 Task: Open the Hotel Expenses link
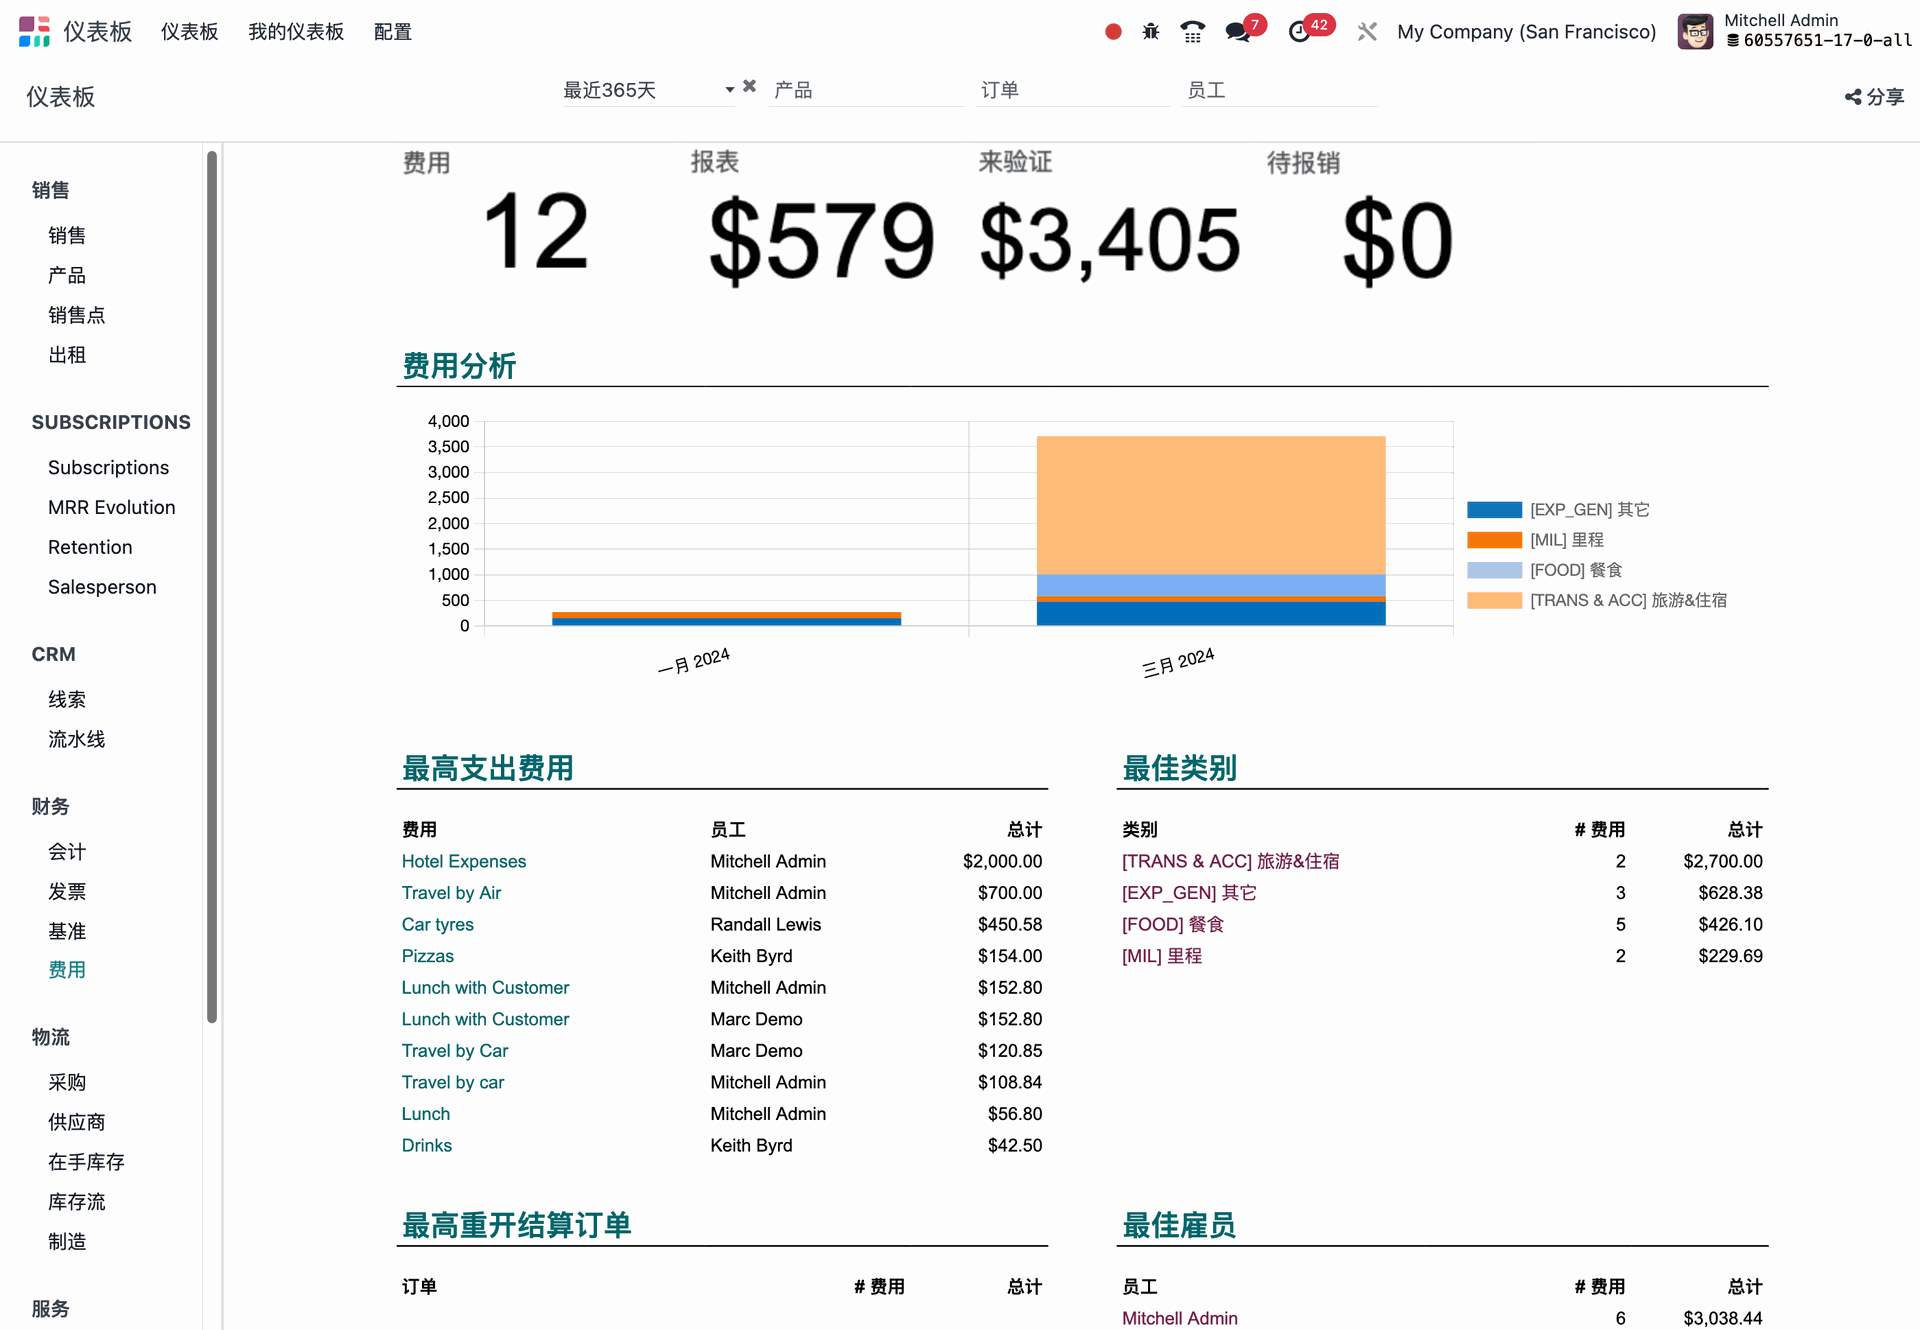[463, 861]
